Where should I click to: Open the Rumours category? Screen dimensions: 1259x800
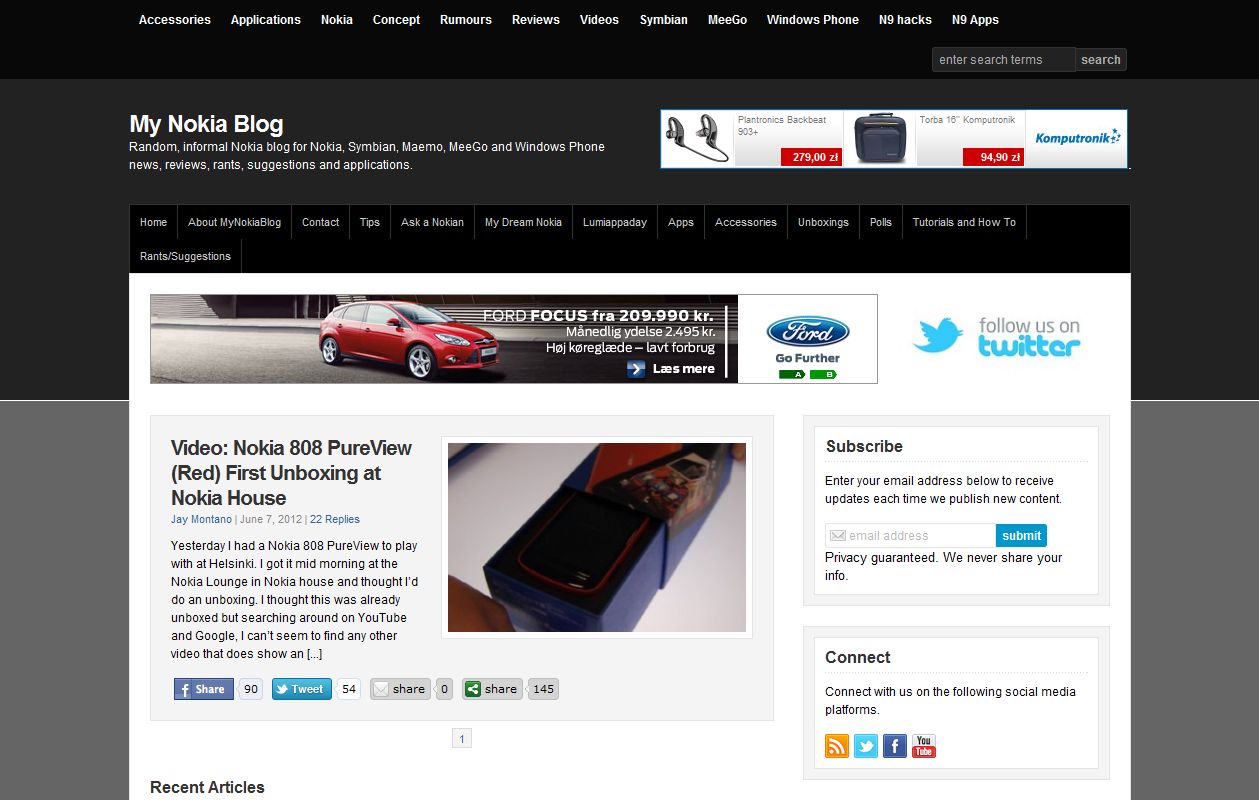tap(466, 20)
